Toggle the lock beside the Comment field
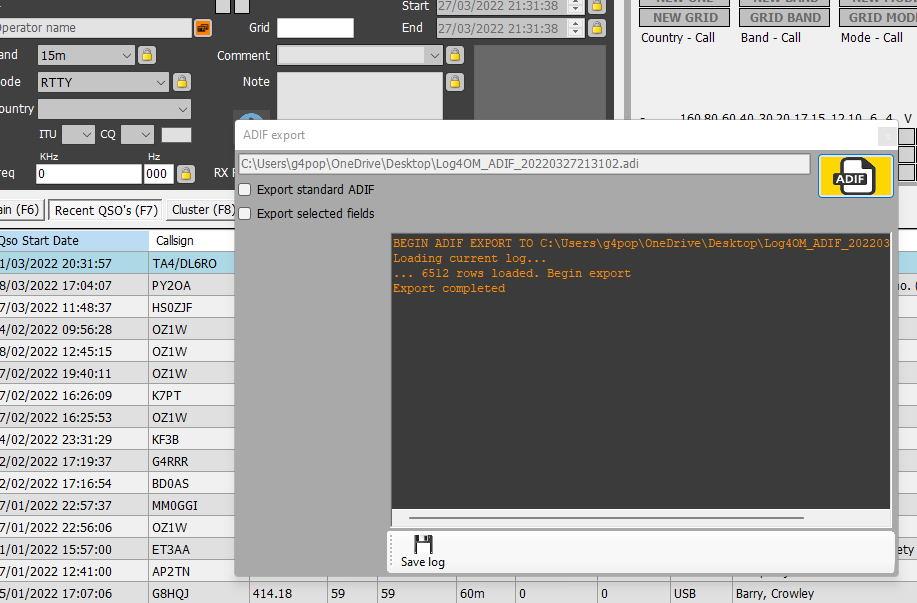Image resolution: width=917 pixels, height=603 pixels. [455, 55]
